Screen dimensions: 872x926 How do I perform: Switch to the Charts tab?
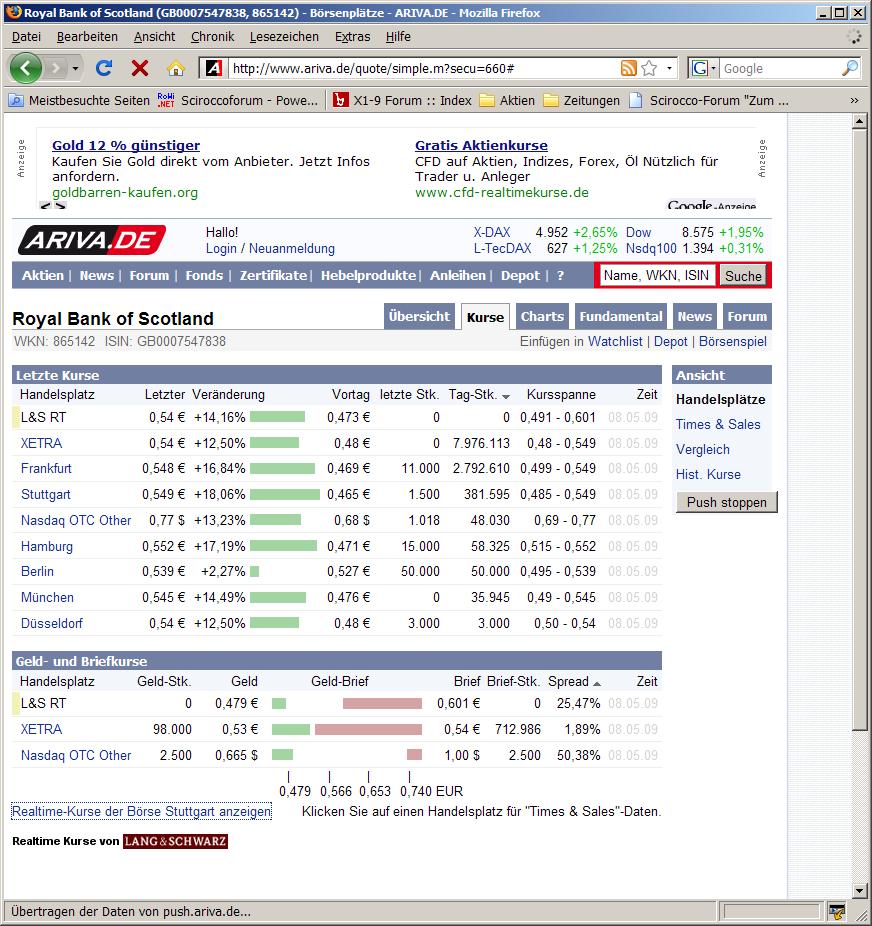tap(542, 317)
